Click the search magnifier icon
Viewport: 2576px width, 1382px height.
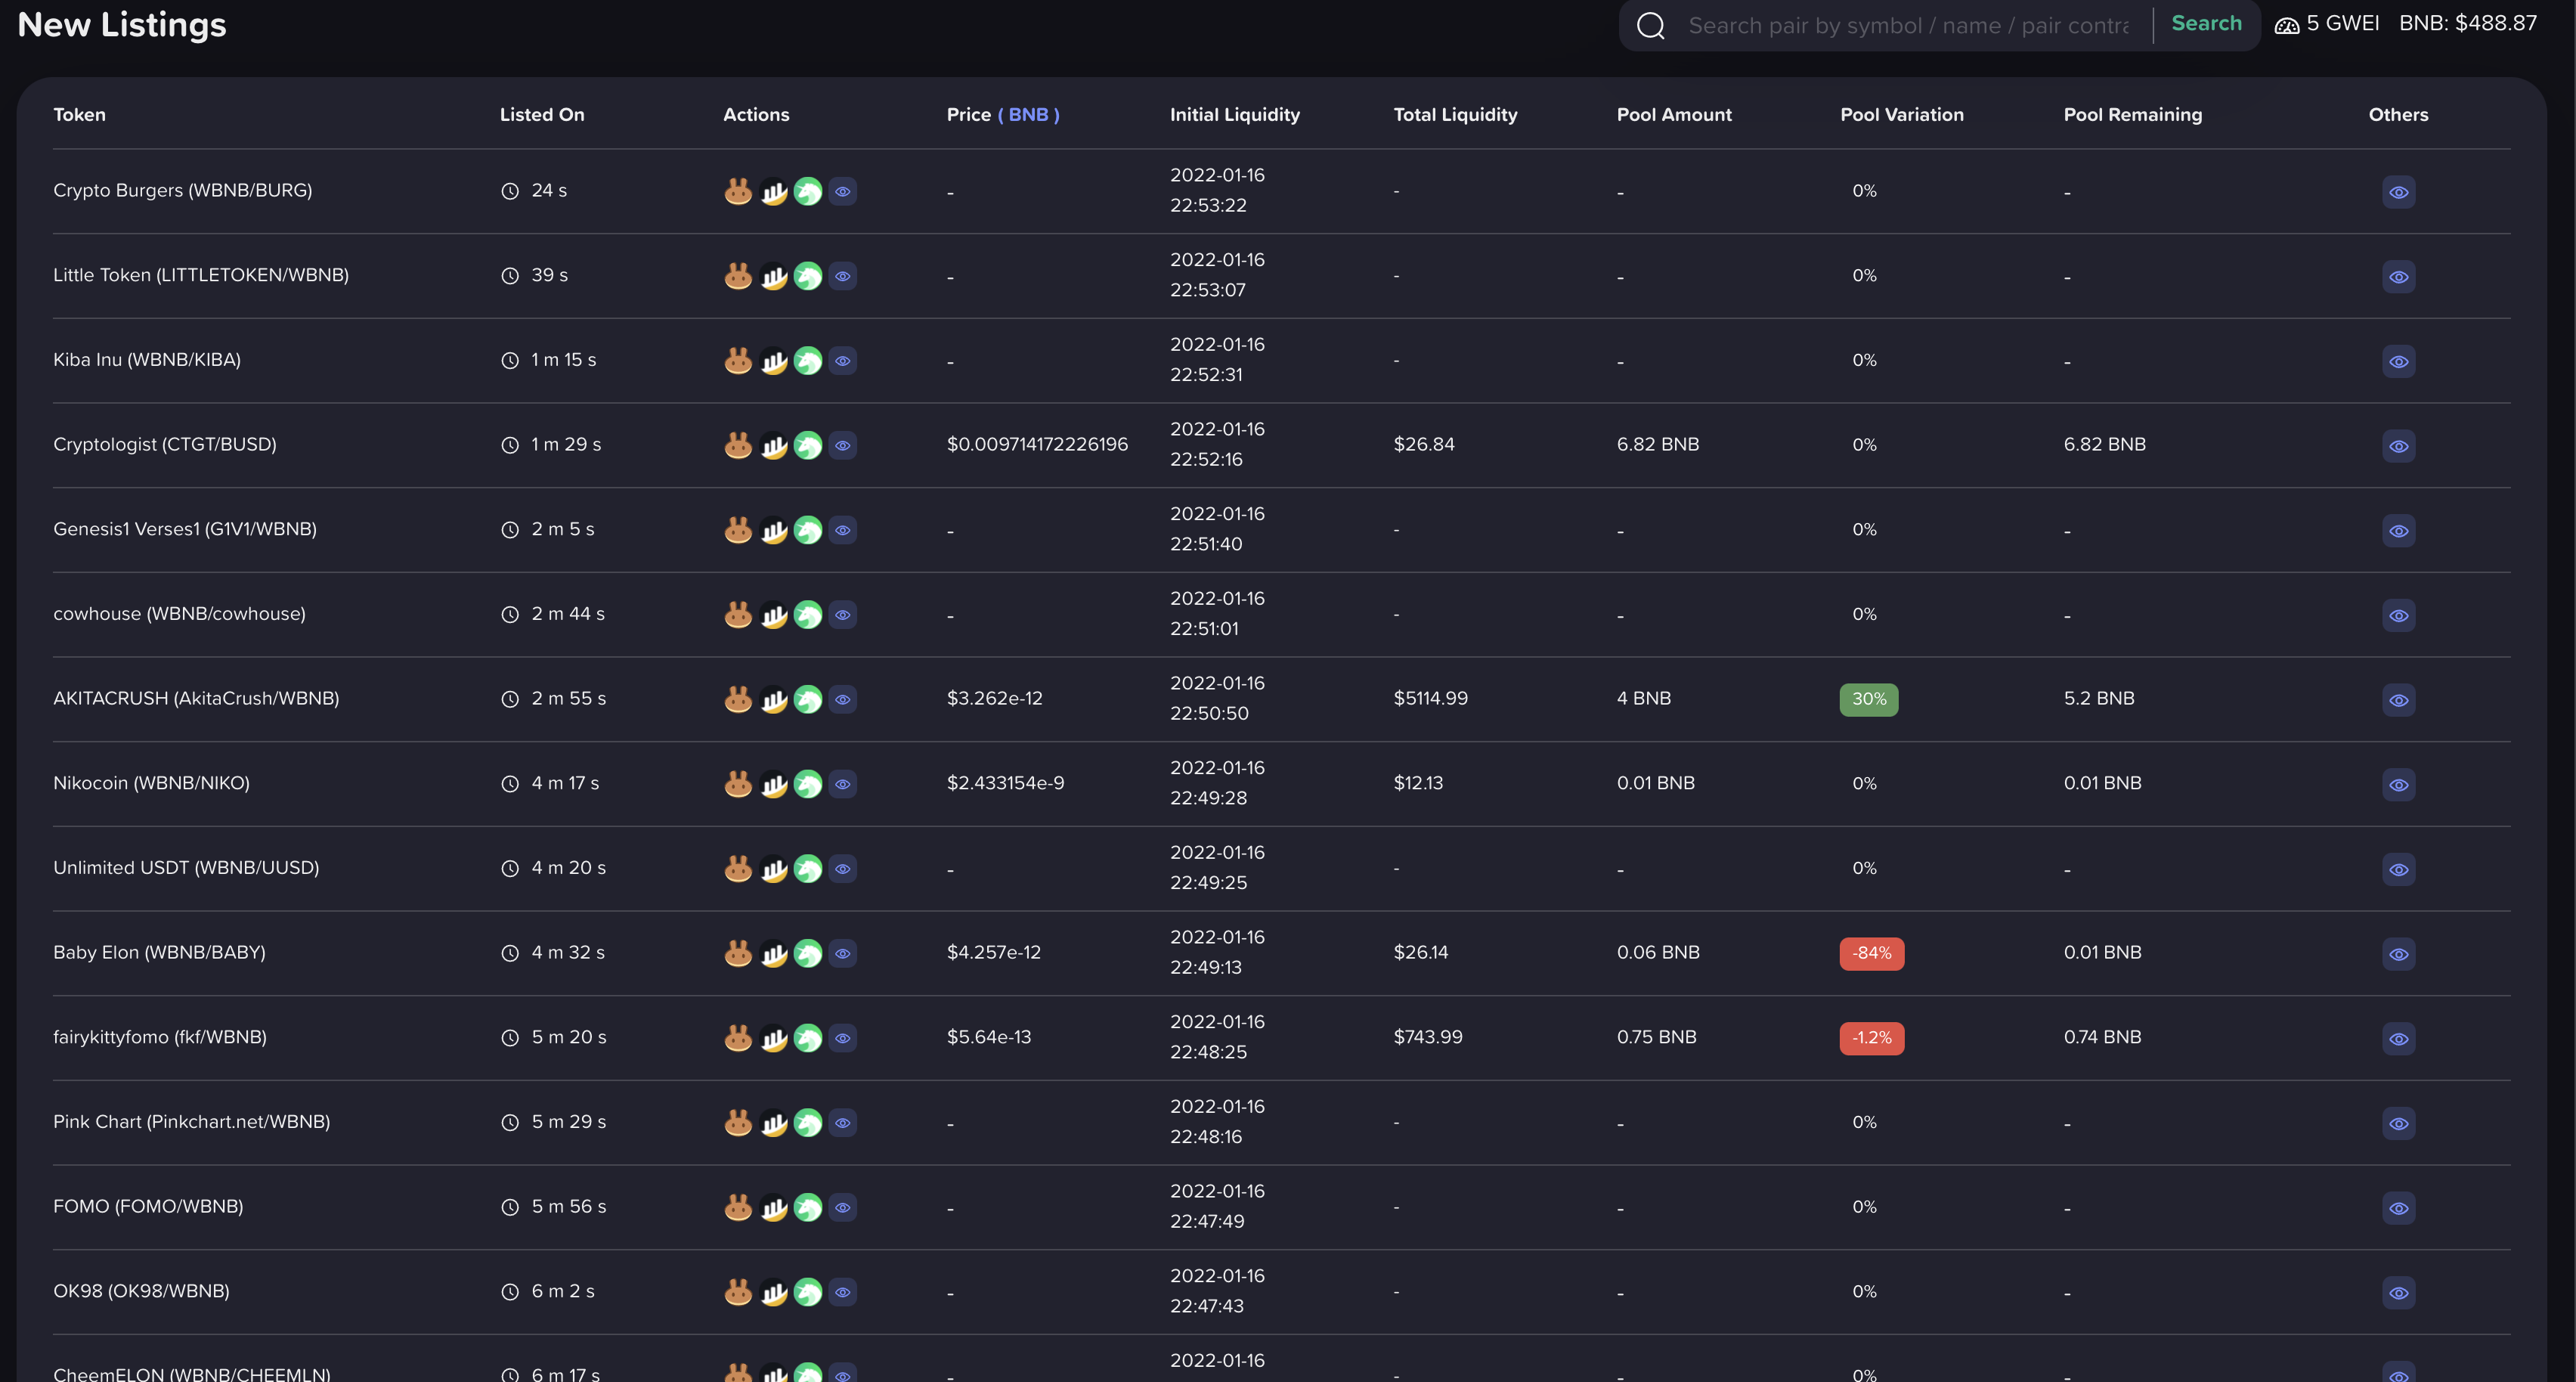1651,25
